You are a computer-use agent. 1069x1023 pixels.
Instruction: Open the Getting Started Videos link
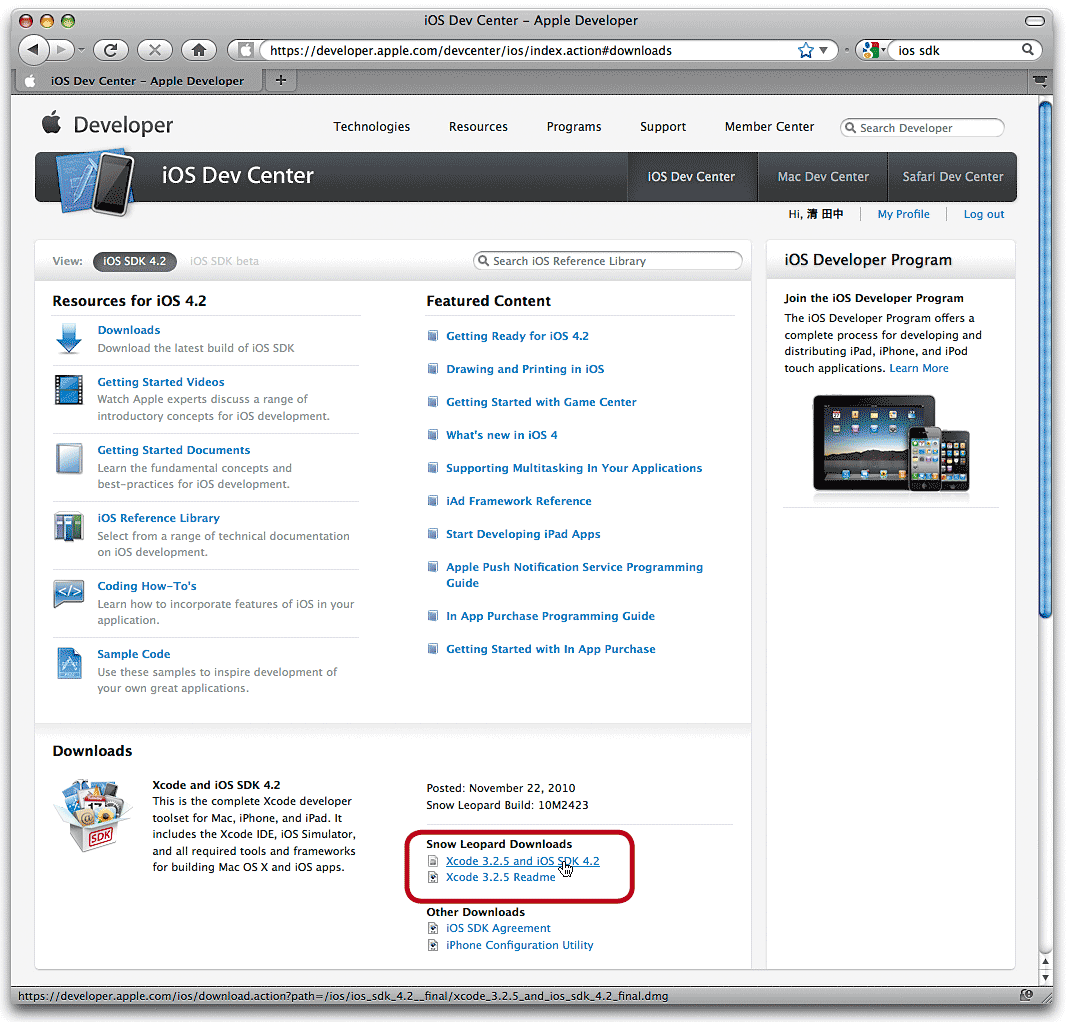click(x=161, y=382)
